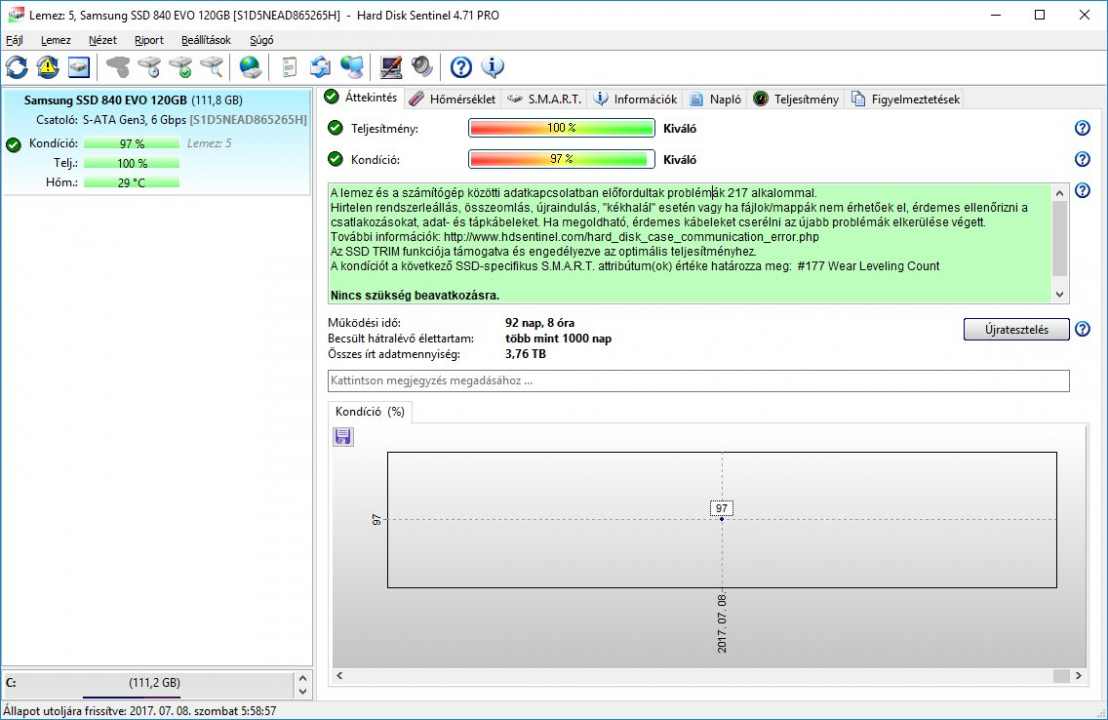Click the text 'Nincs szükség beavatkozásra.'
The image size is (1108, 720).
(415, 295)
